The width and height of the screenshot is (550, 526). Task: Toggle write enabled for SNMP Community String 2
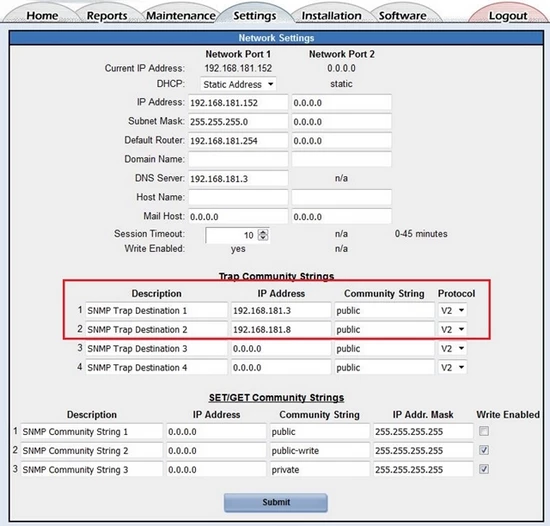click(x=484, y=450)
